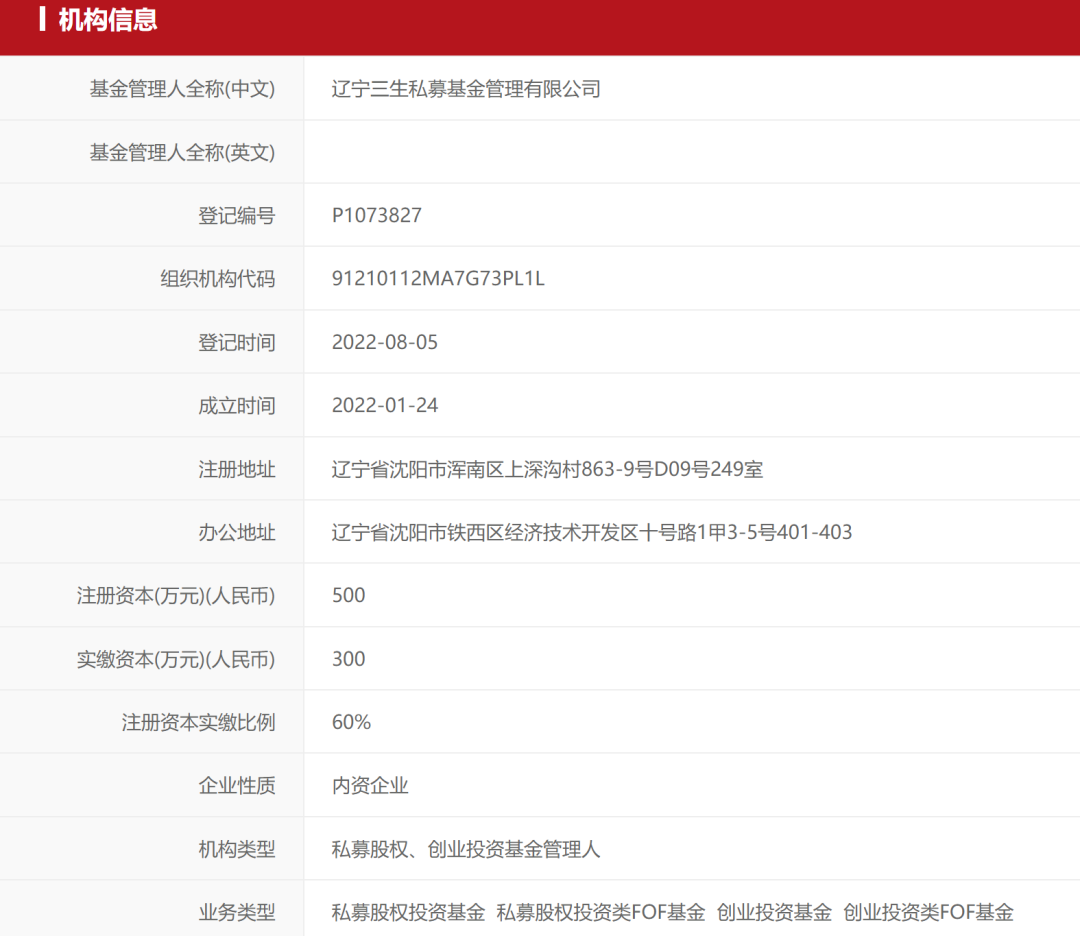Select office address 辽宁省沈阳市铁西区经济技术开发区十号路1甲3-5号401-403
This screenshot has width=1080, height=936.
coord(592,532)
